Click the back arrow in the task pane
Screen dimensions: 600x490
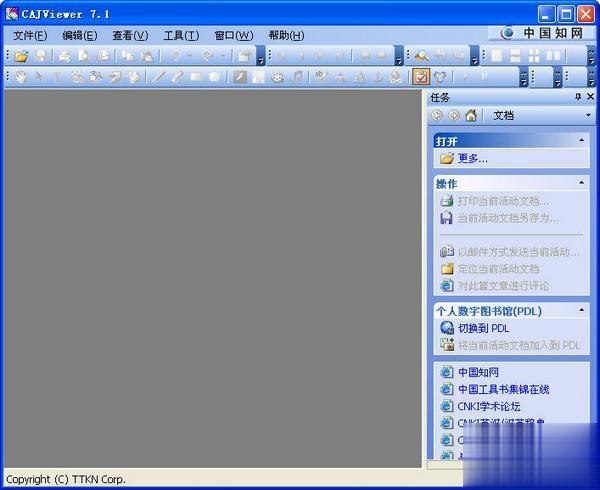click(437, 116)
